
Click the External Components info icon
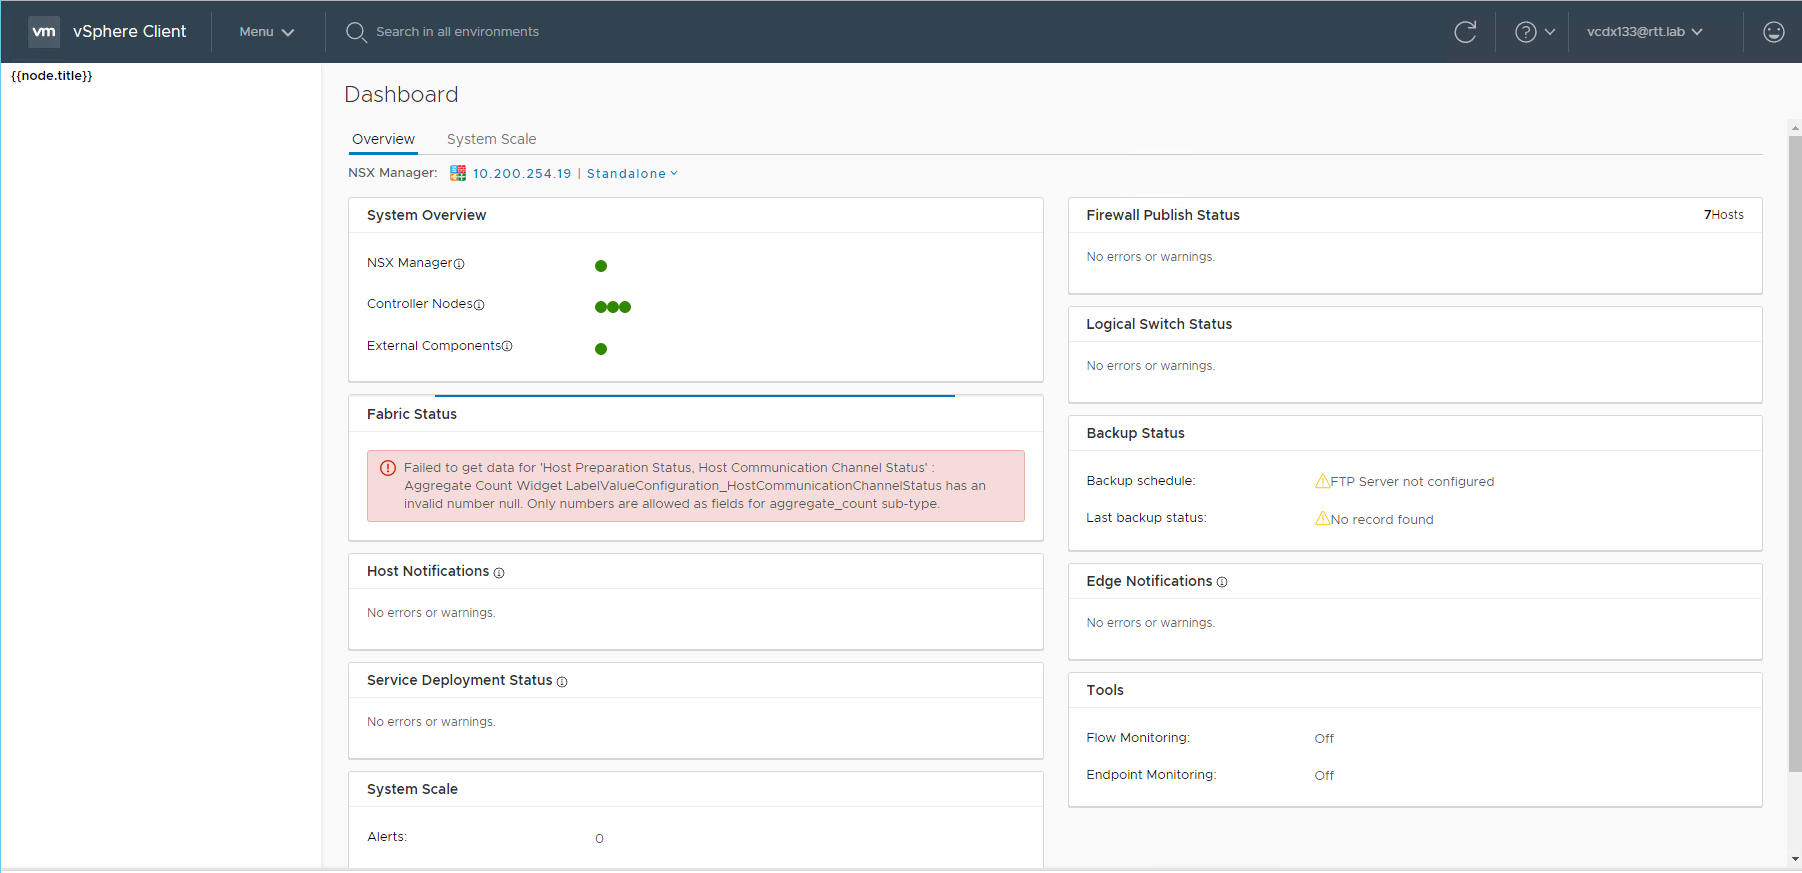[x=507, y=347]
